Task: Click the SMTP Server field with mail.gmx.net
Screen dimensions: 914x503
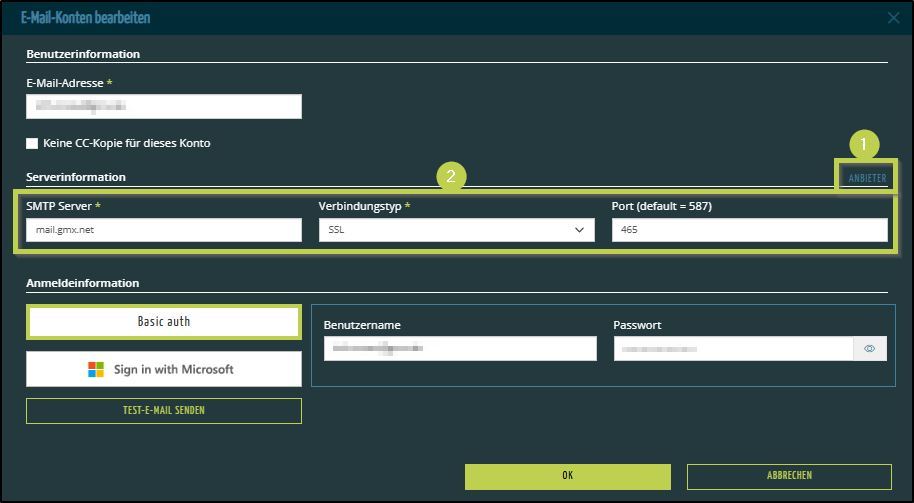Action: pyautogui.click(x=163, y=230)
